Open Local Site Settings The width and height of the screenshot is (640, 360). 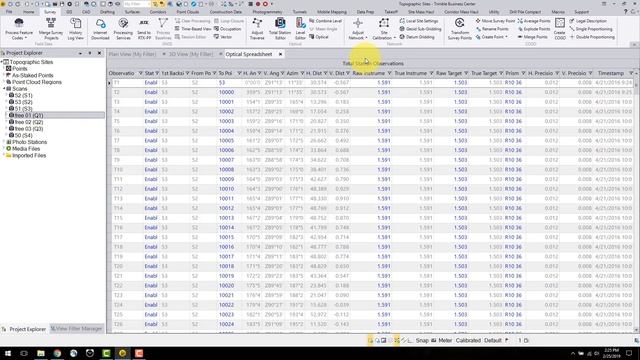pyautogui.click(x=418, y=21)
